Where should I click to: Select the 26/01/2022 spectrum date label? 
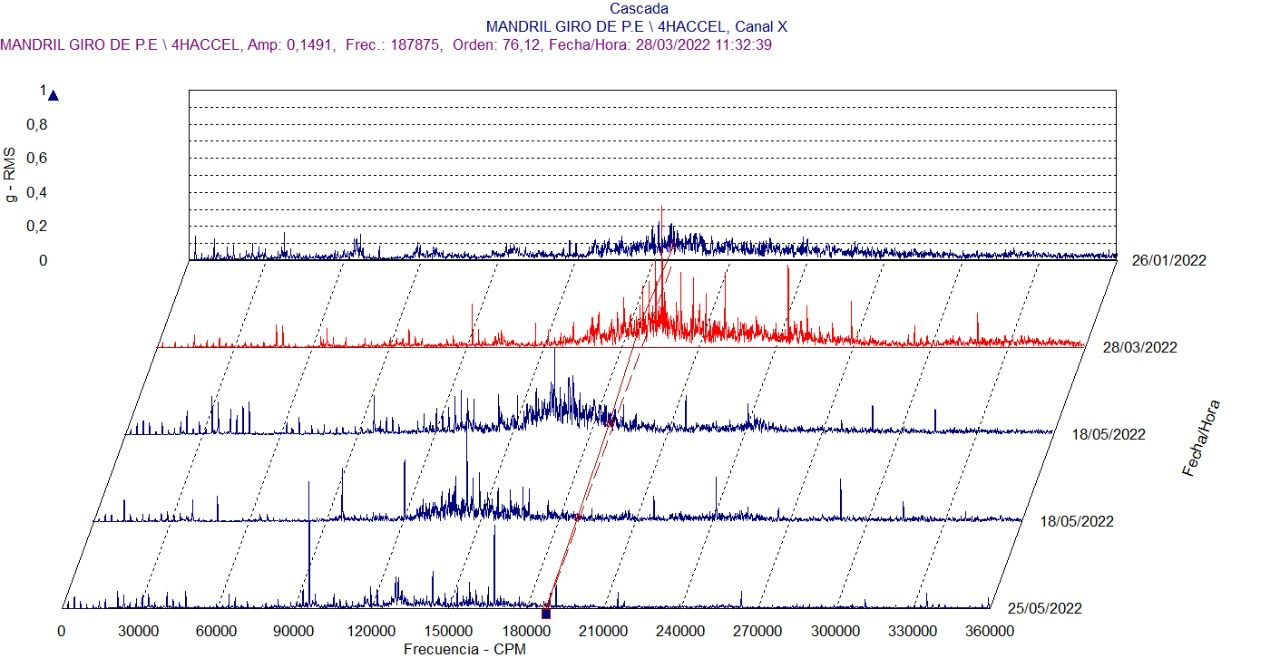point(1169,261)
